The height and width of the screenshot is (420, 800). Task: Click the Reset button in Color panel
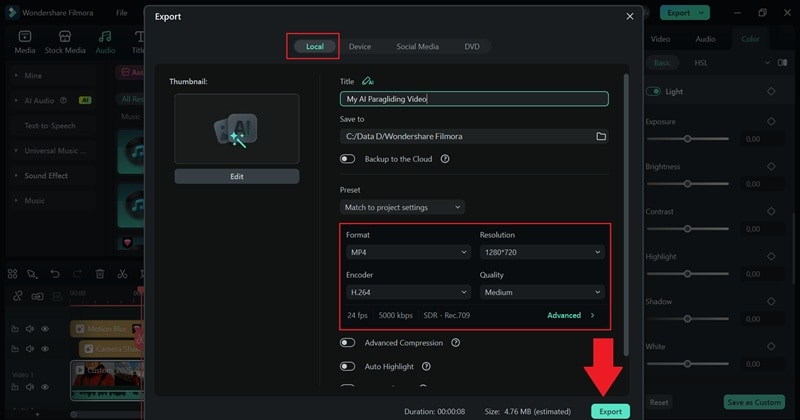pos(659,402)
